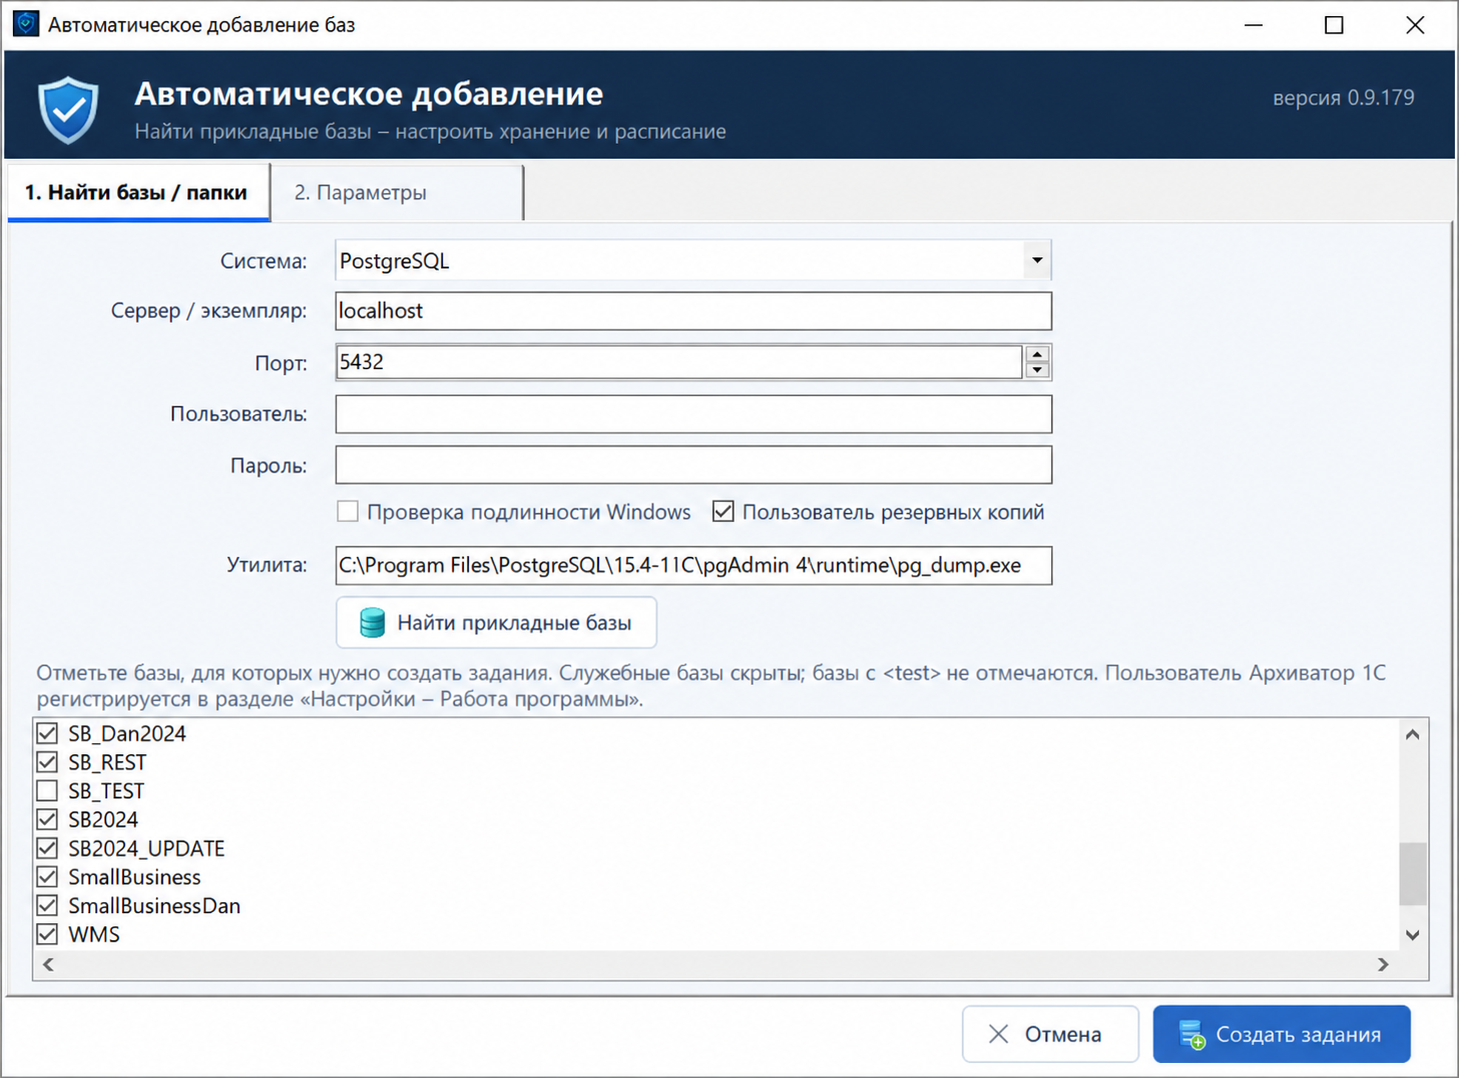Uncheck the SB2024 database
The image size is (1459, 1078).
click(x=47, y=820)
